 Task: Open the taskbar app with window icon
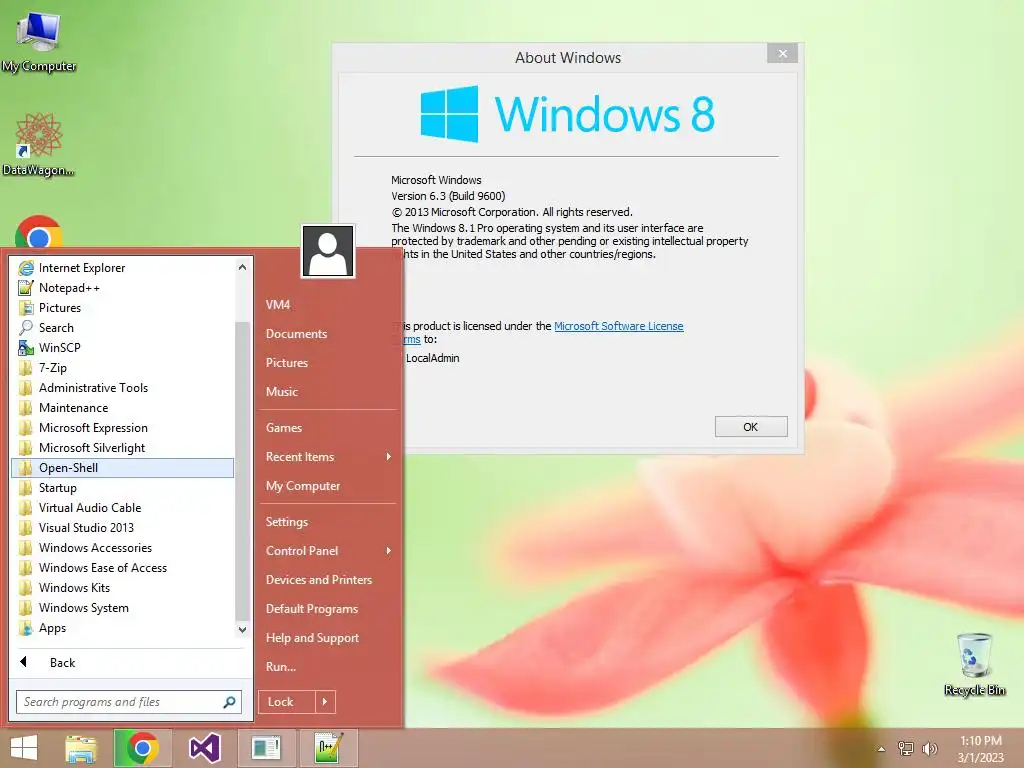click(266, 748)
